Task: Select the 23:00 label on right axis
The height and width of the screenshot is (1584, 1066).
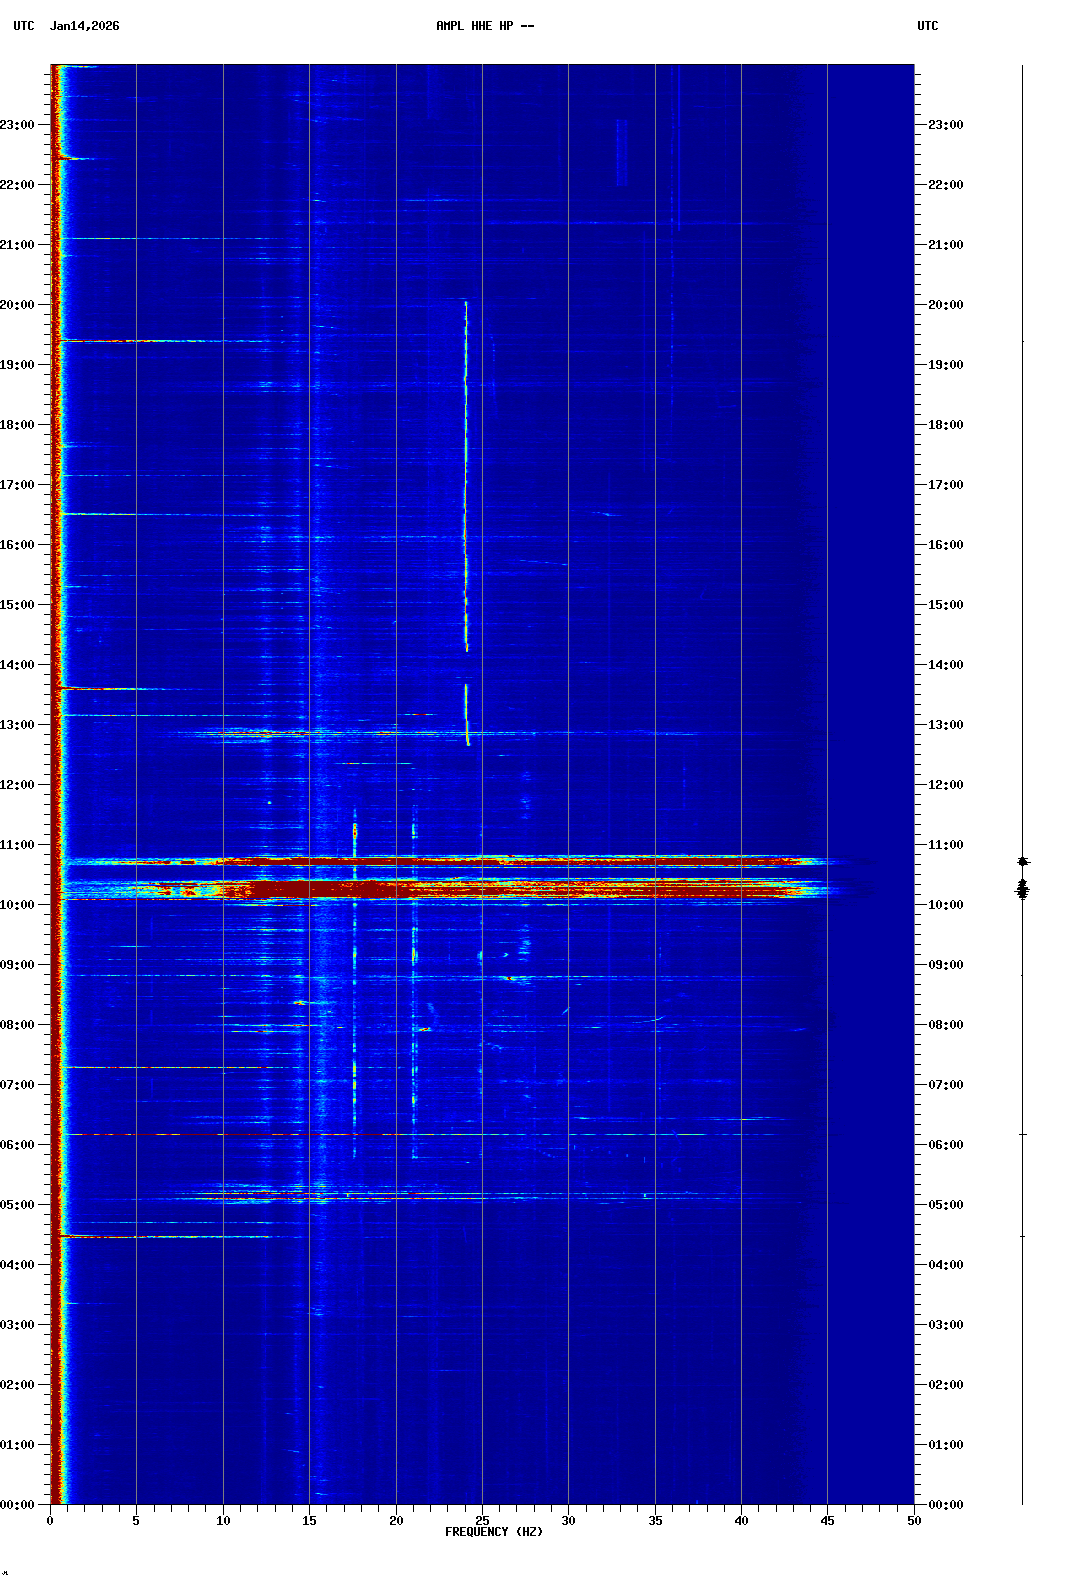Action: [945, 125]
